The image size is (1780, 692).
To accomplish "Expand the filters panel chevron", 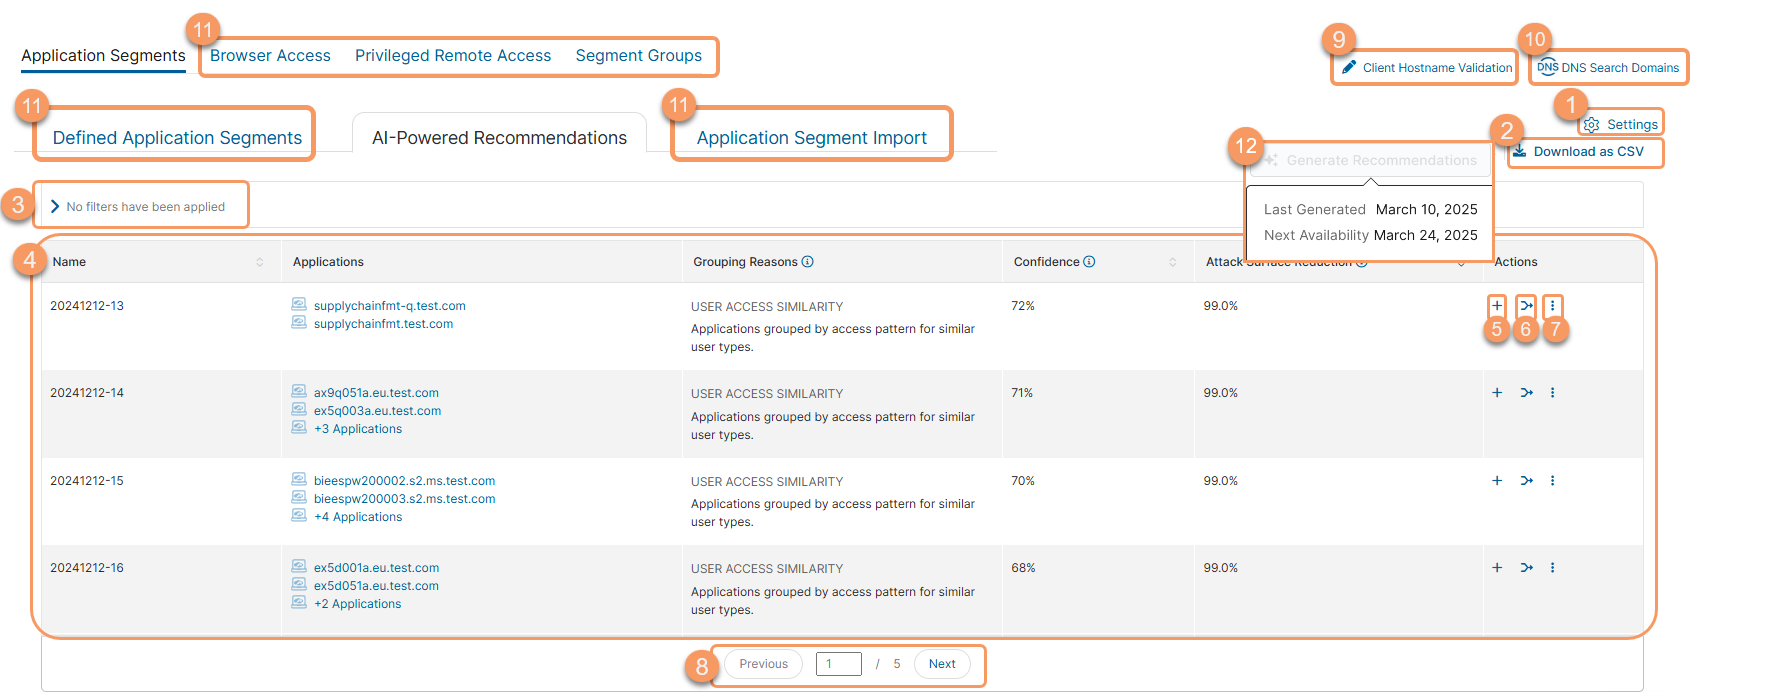I will pyautogui.click(x=55, y=207).
